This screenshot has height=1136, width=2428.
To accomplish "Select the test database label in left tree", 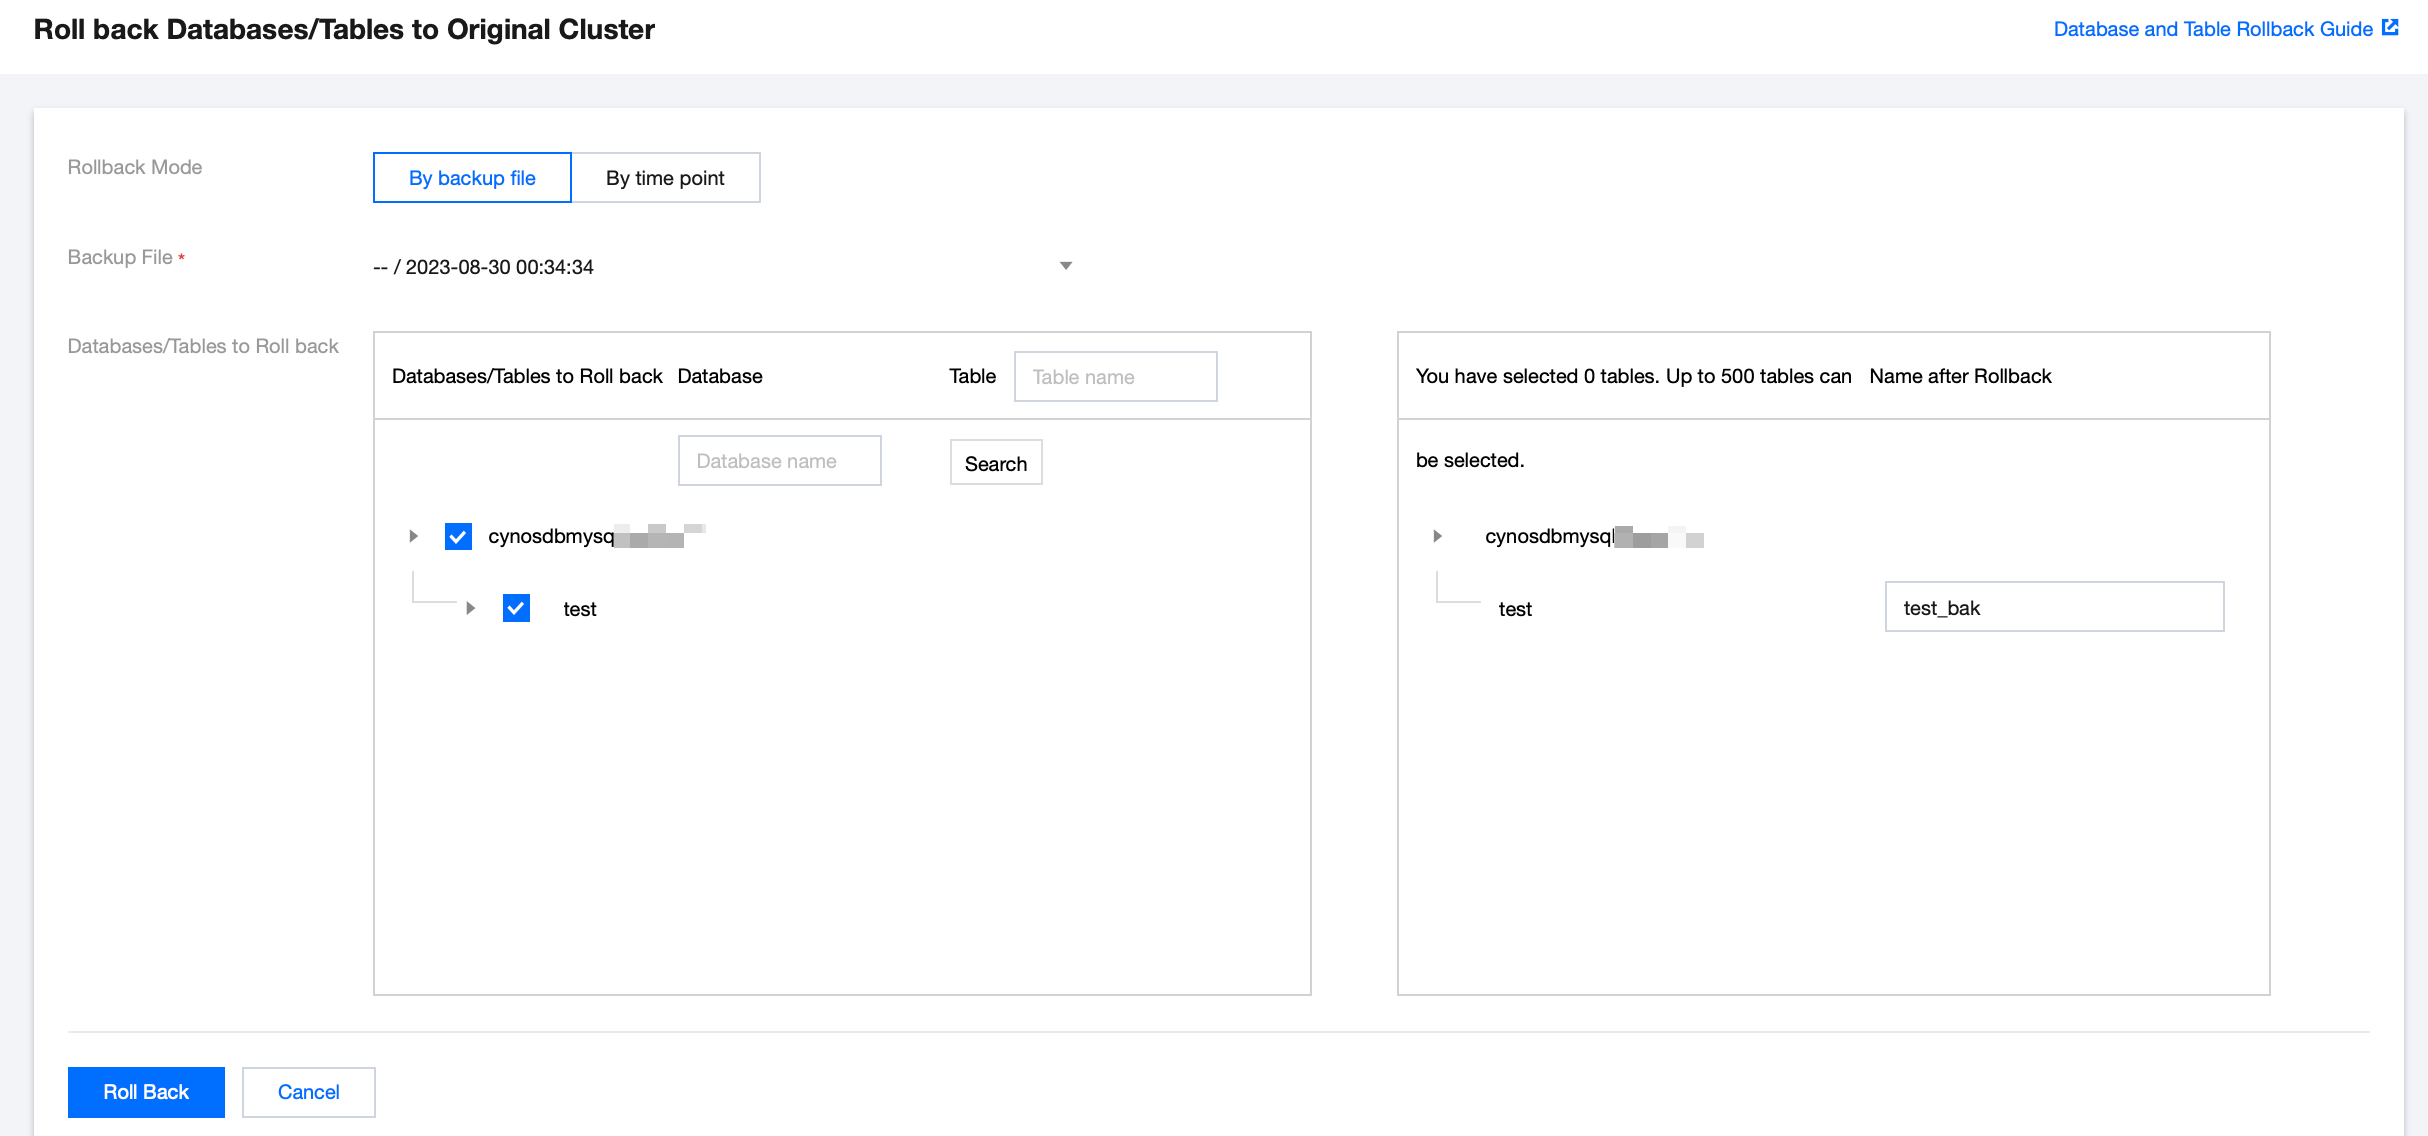I will 579,609.
